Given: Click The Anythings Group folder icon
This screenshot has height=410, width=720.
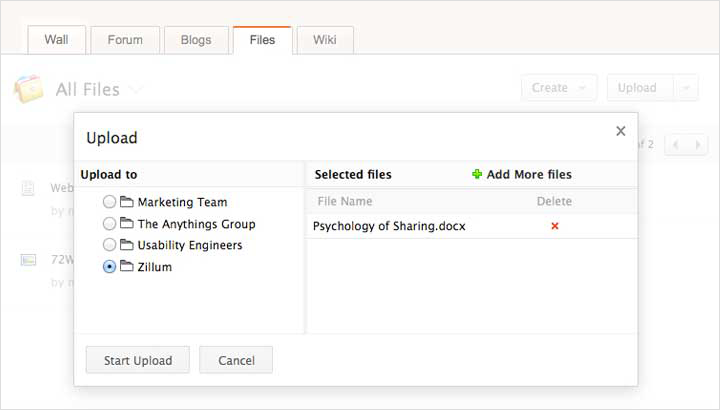Looking at the screenshot, I should tap(127, 224).
